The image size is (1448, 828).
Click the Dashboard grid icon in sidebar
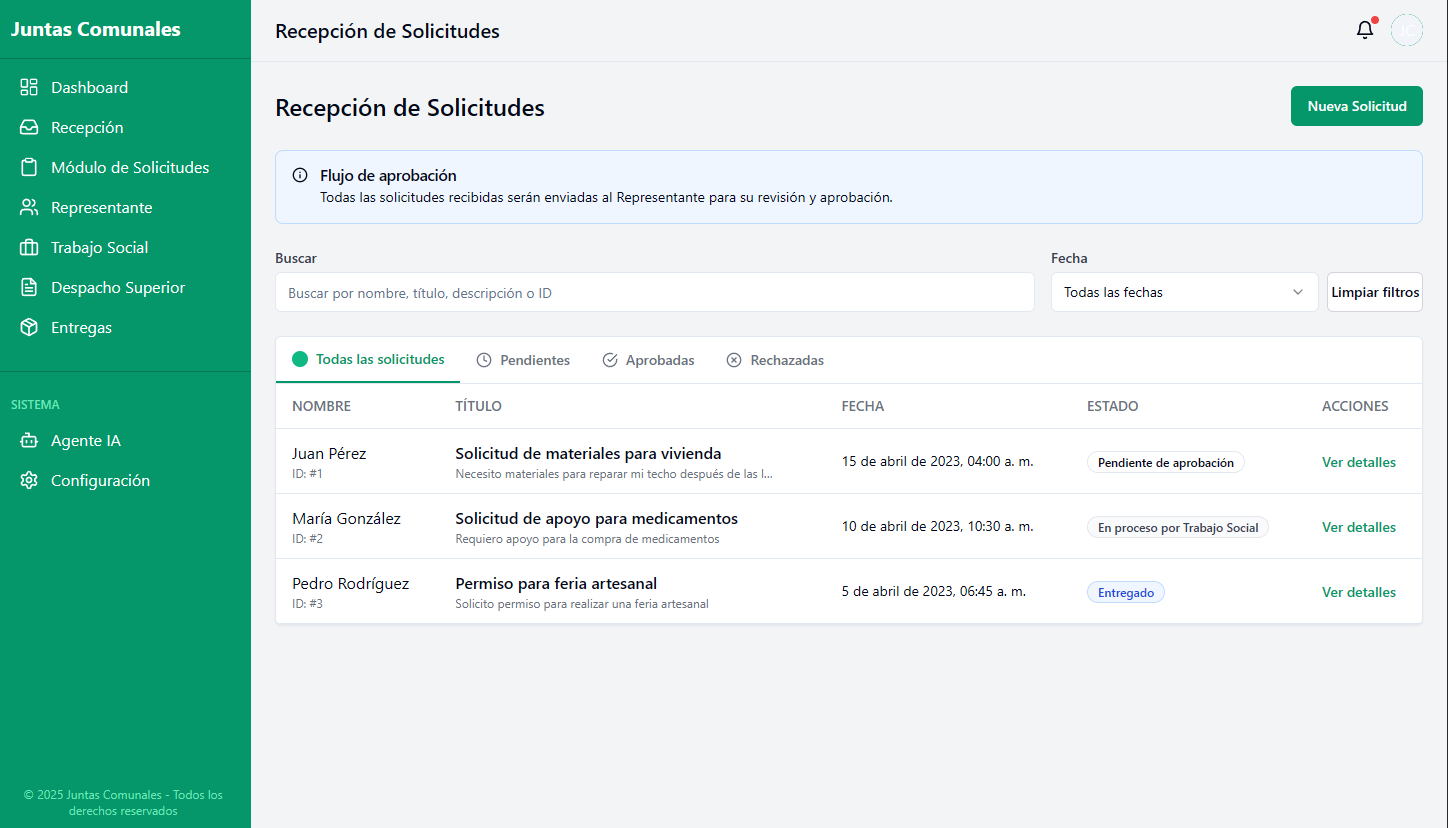point(29,87)
